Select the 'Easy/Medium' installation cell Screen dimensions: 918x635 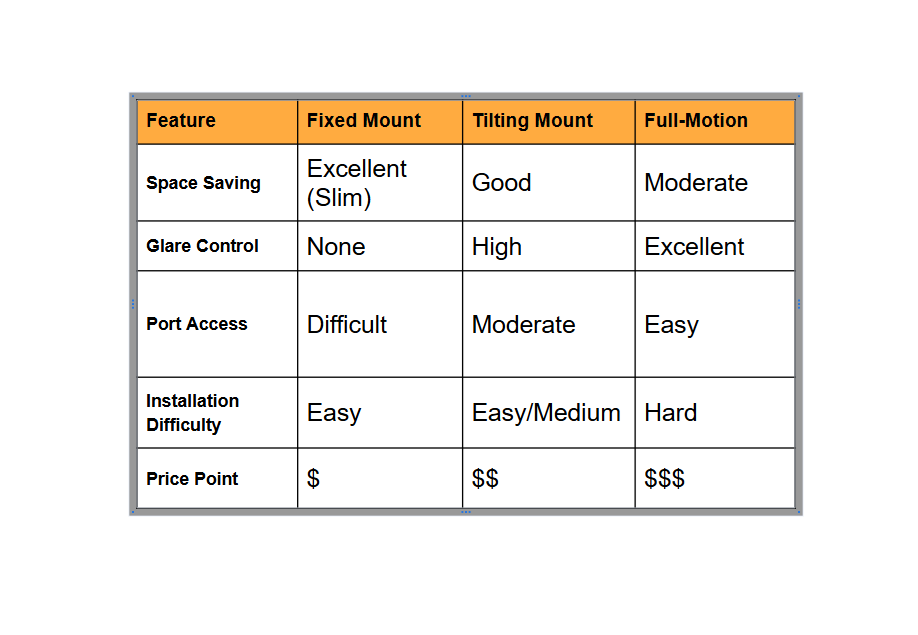pyautogui.click(x=549, y=413)
